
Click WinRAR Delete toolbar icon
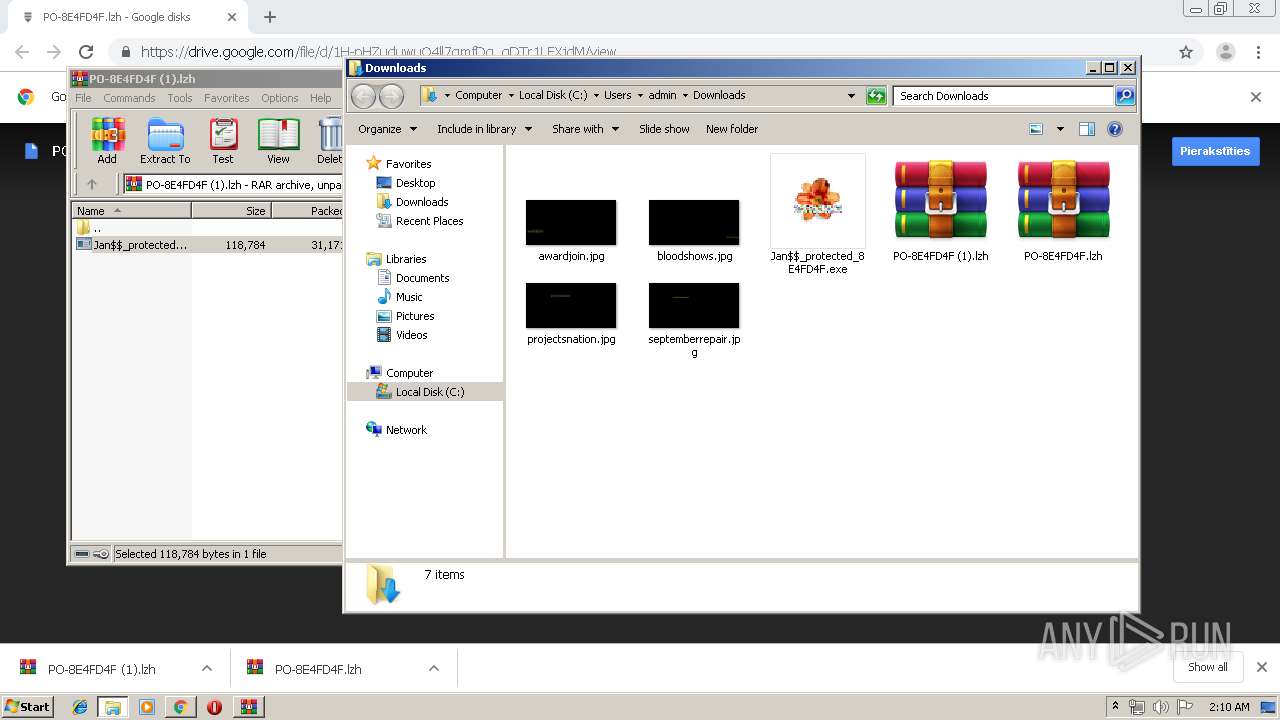[330, 140]
